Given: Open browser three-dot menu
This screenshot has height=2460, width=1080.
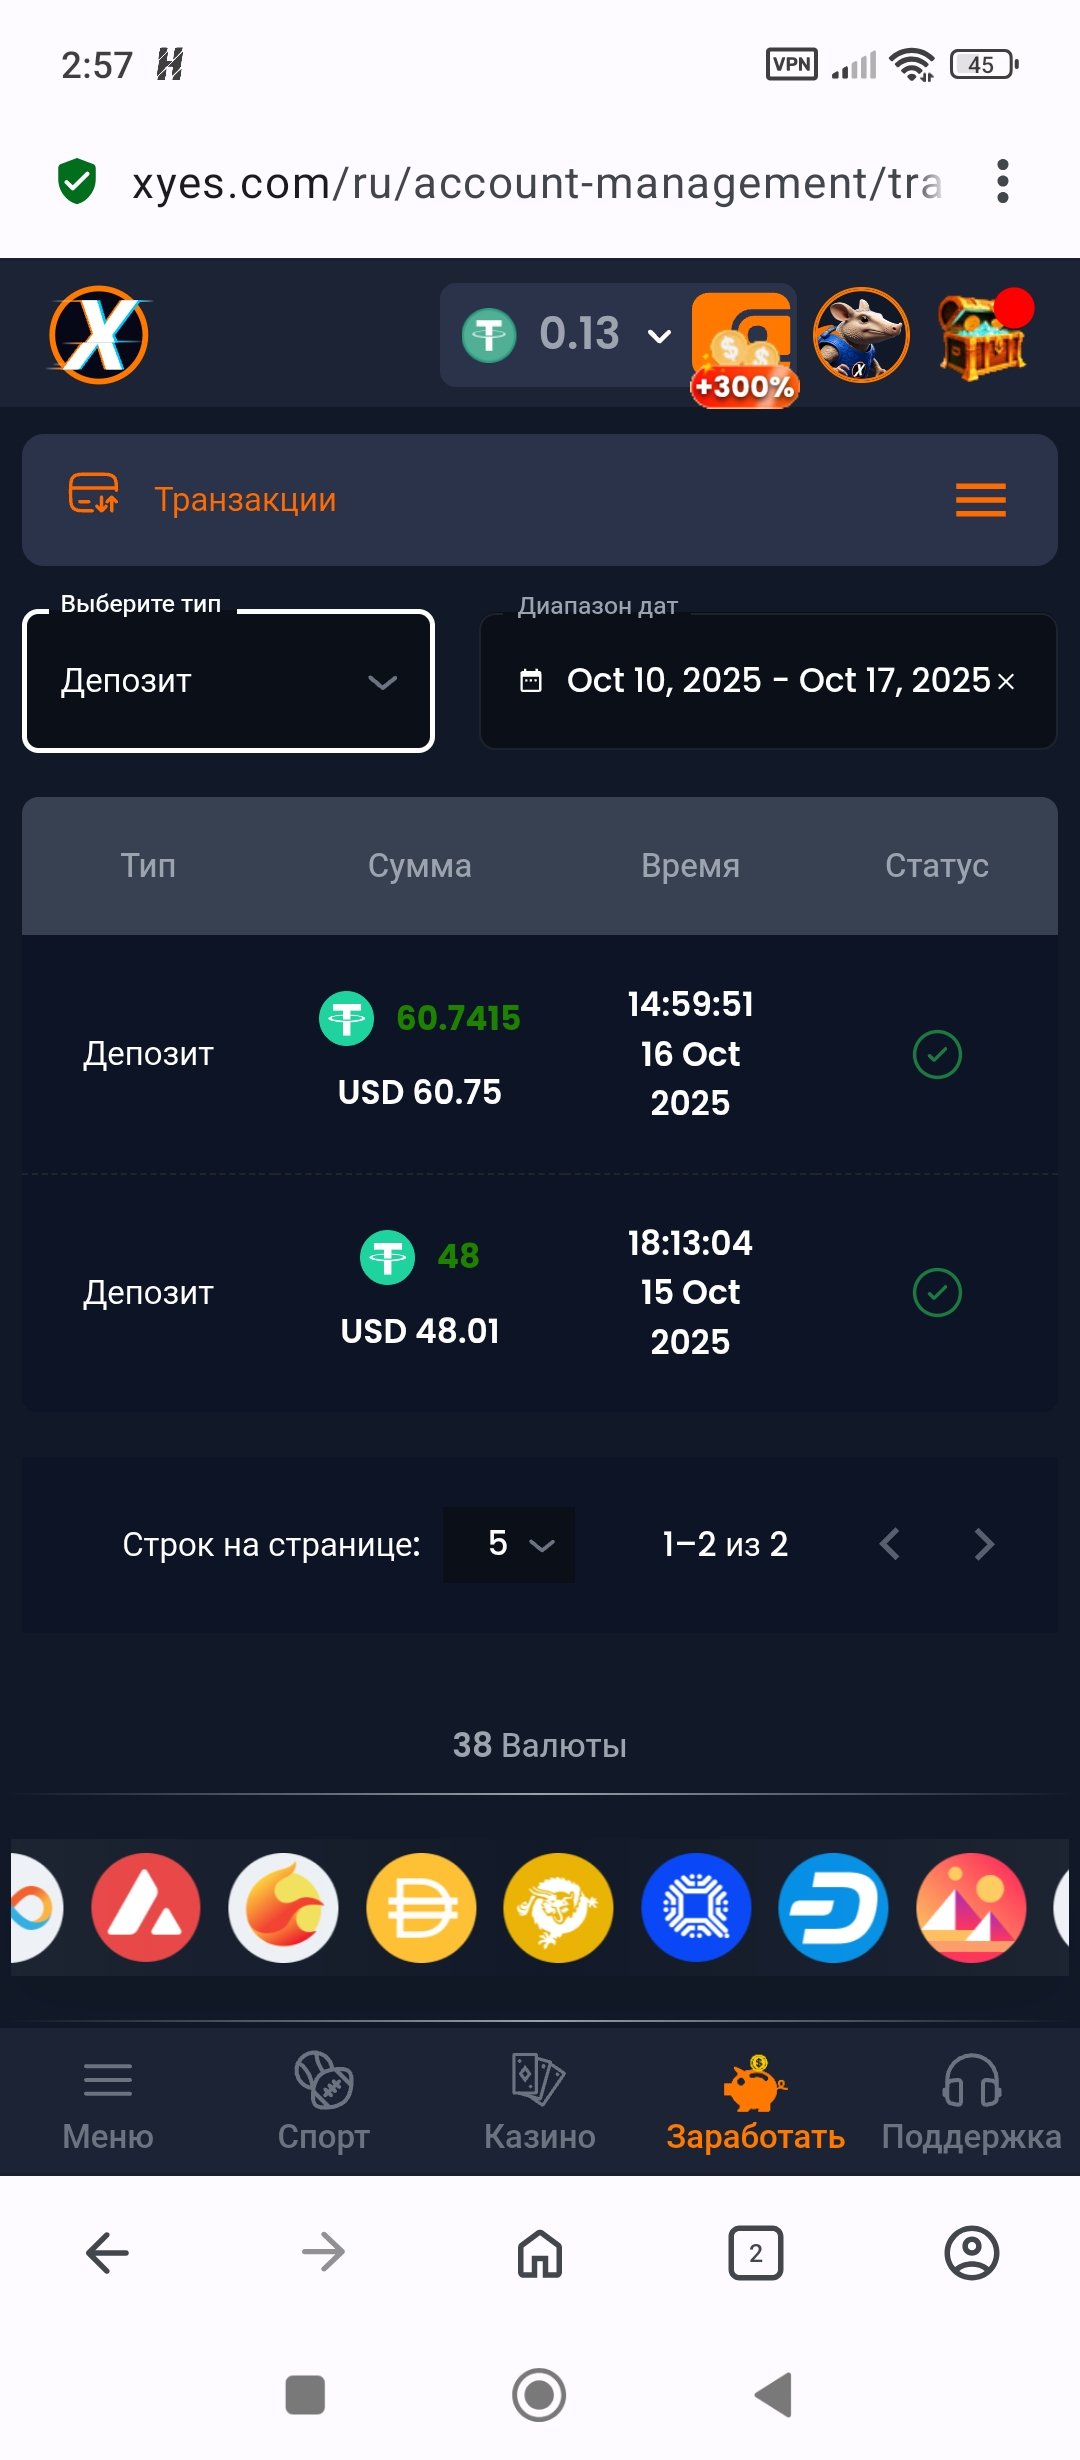Looking at the screenshot, I should (1002, 182).
